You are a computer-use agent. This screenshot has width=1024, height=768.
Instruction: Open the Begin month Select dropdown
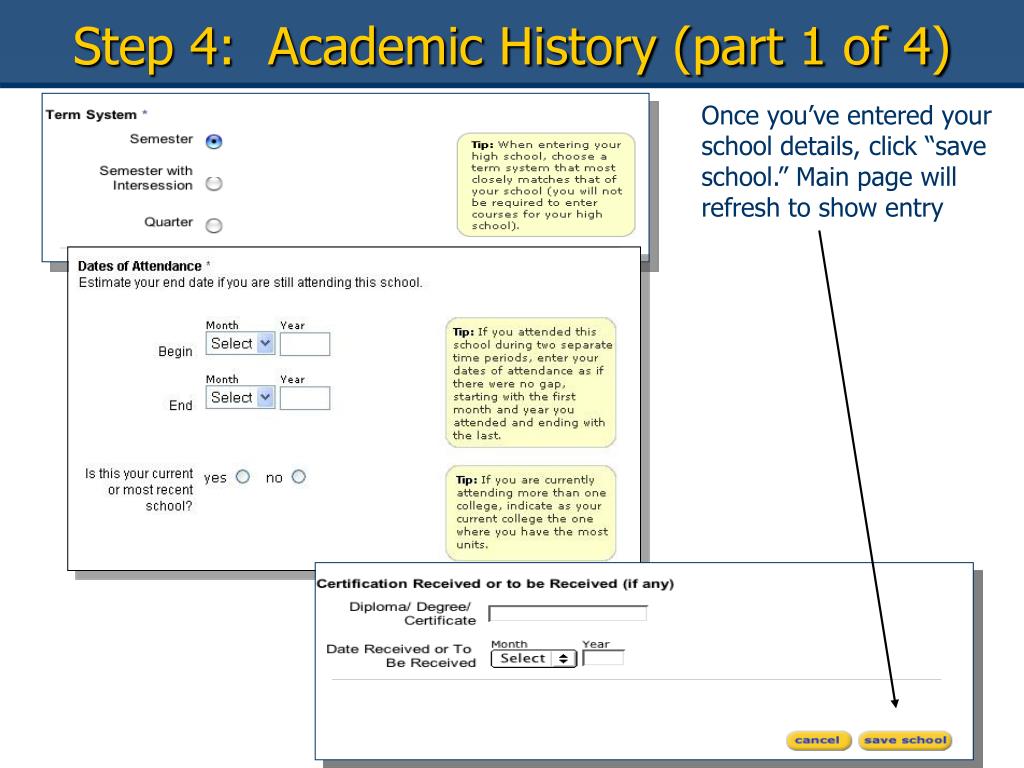pyautogui.click(x=240, y=344)
